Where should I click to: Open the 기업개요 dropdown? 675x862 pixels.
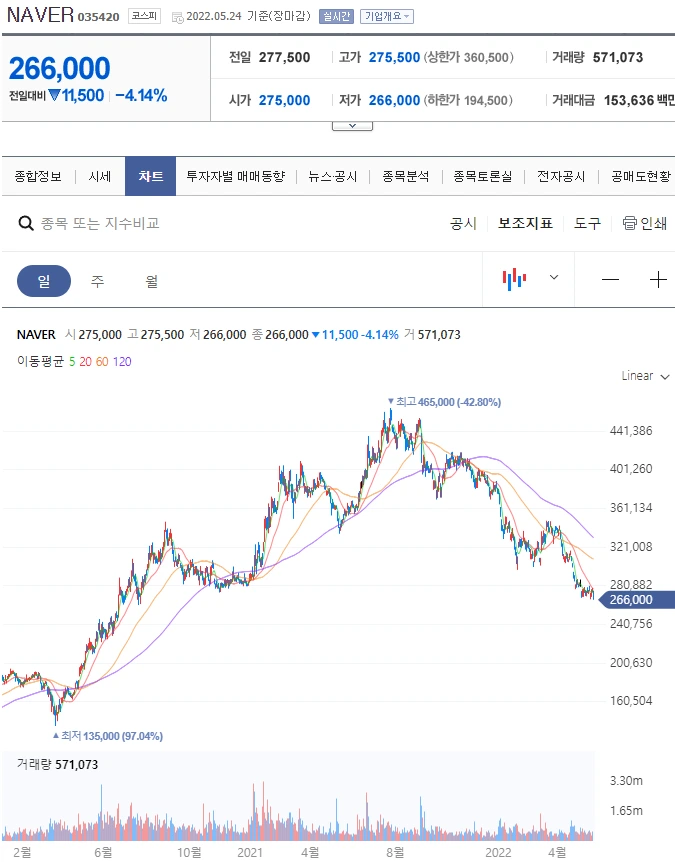387,16
